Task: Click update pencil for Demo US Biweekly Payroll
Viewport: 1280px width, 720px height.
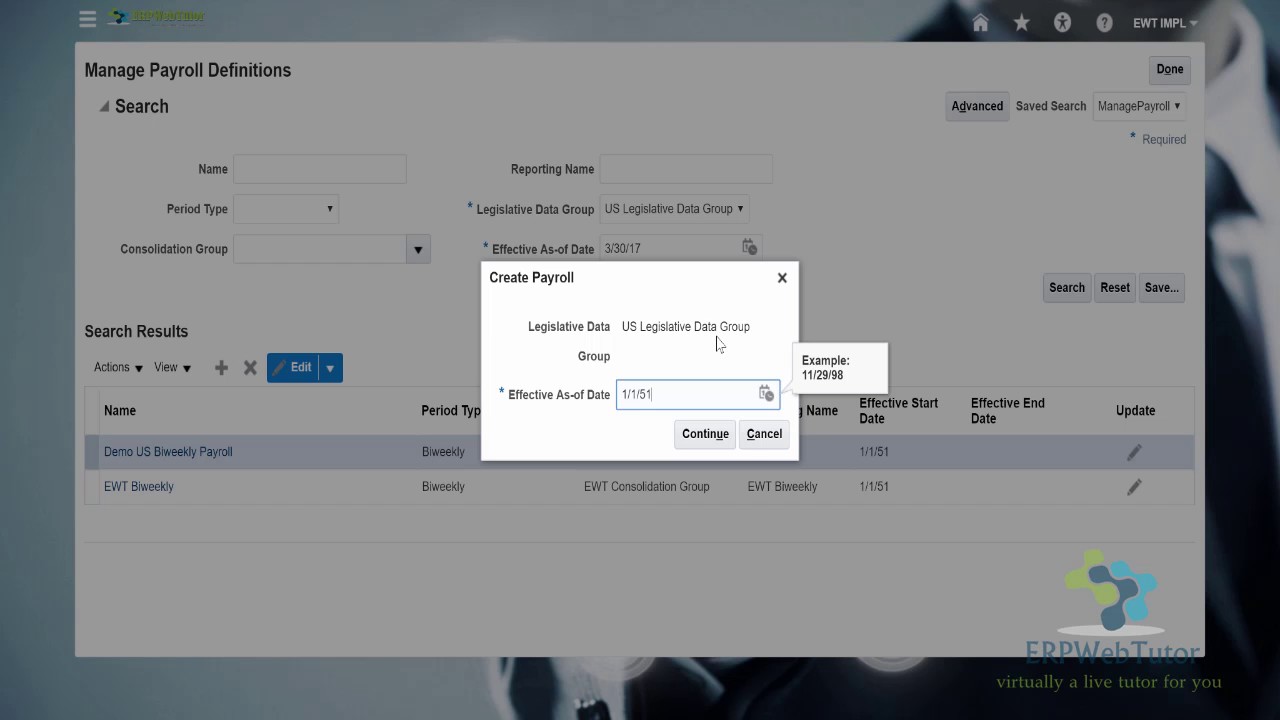Action: (1134, 453)
